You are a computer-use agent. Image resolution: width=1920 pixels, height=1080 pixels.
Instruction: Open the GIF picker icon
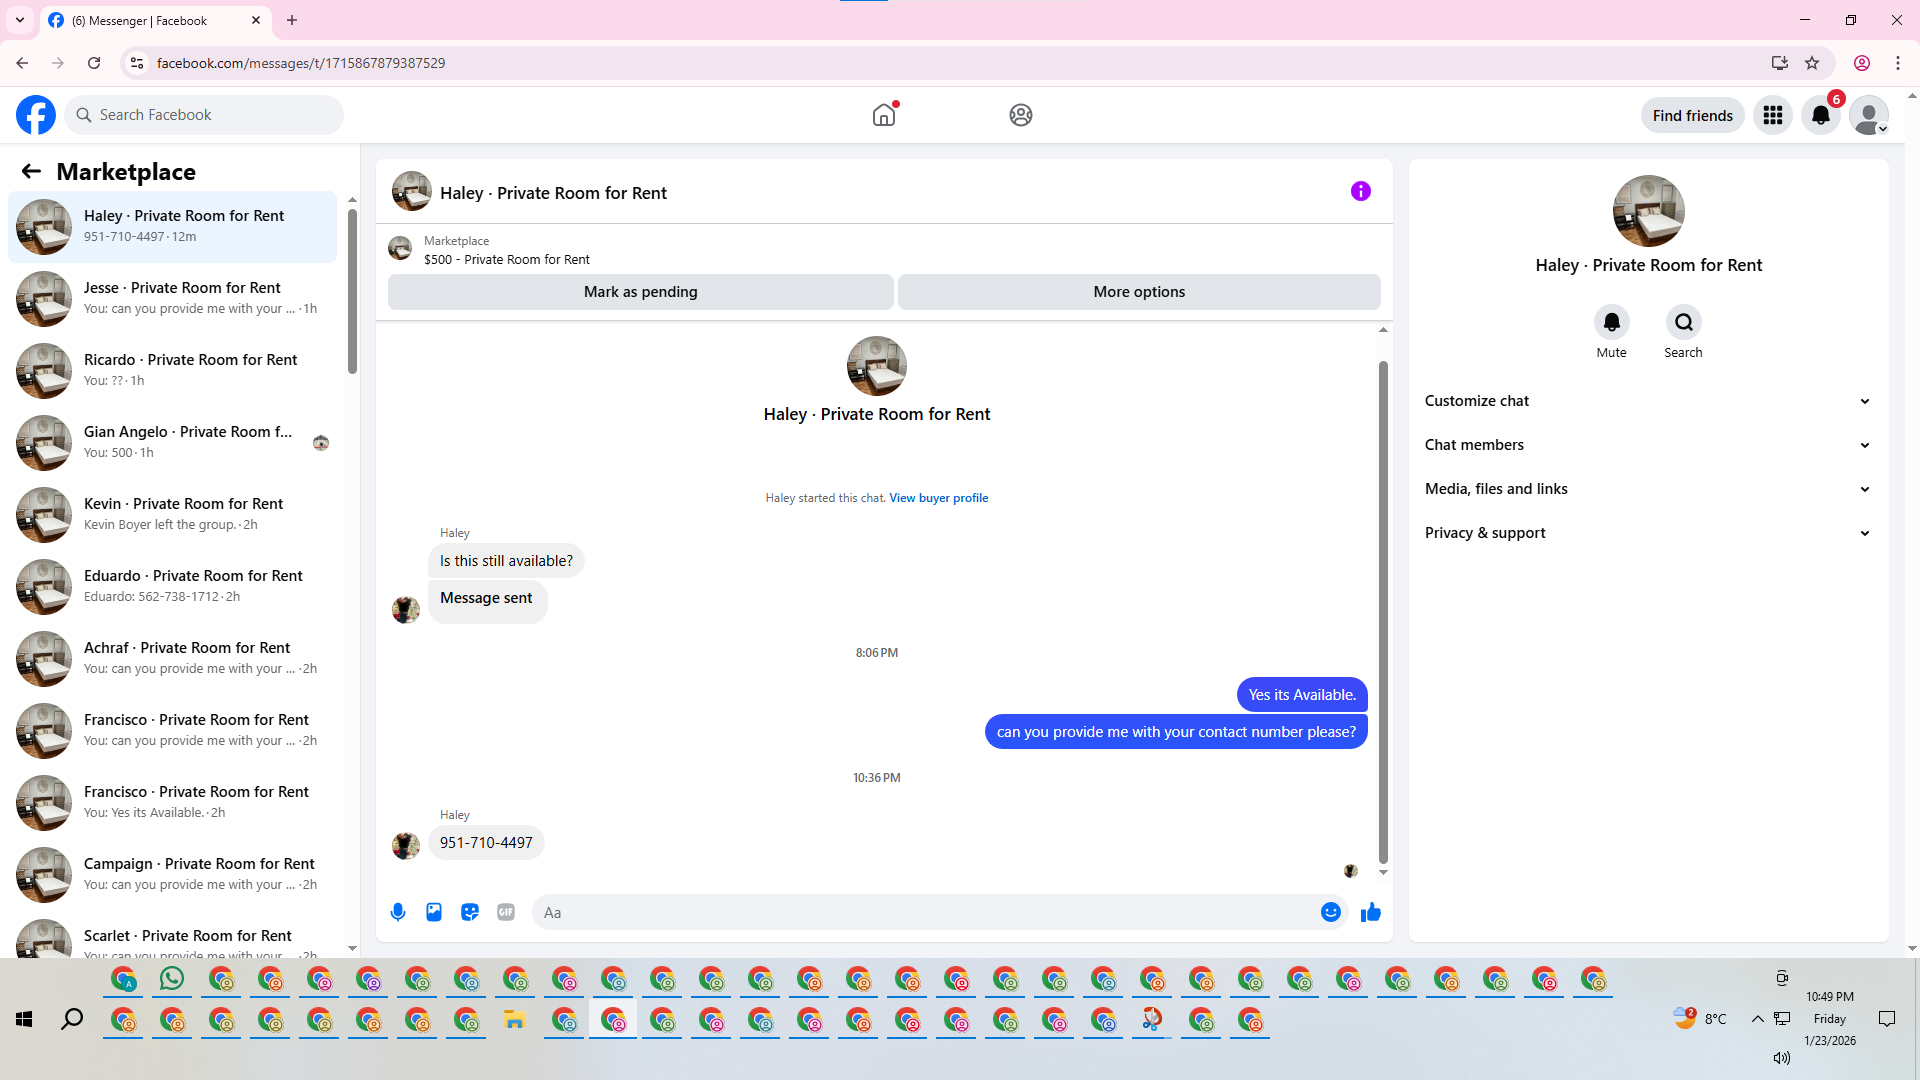tap(506, 912)
